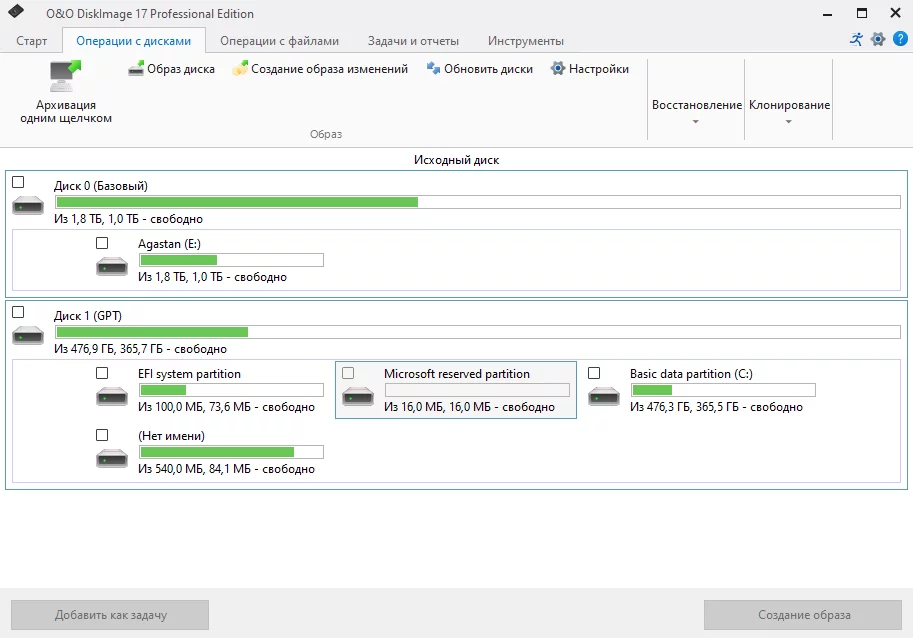Check the Agastan (E:) partition checkbox
The image size is (913, 638).
[102, 243]
